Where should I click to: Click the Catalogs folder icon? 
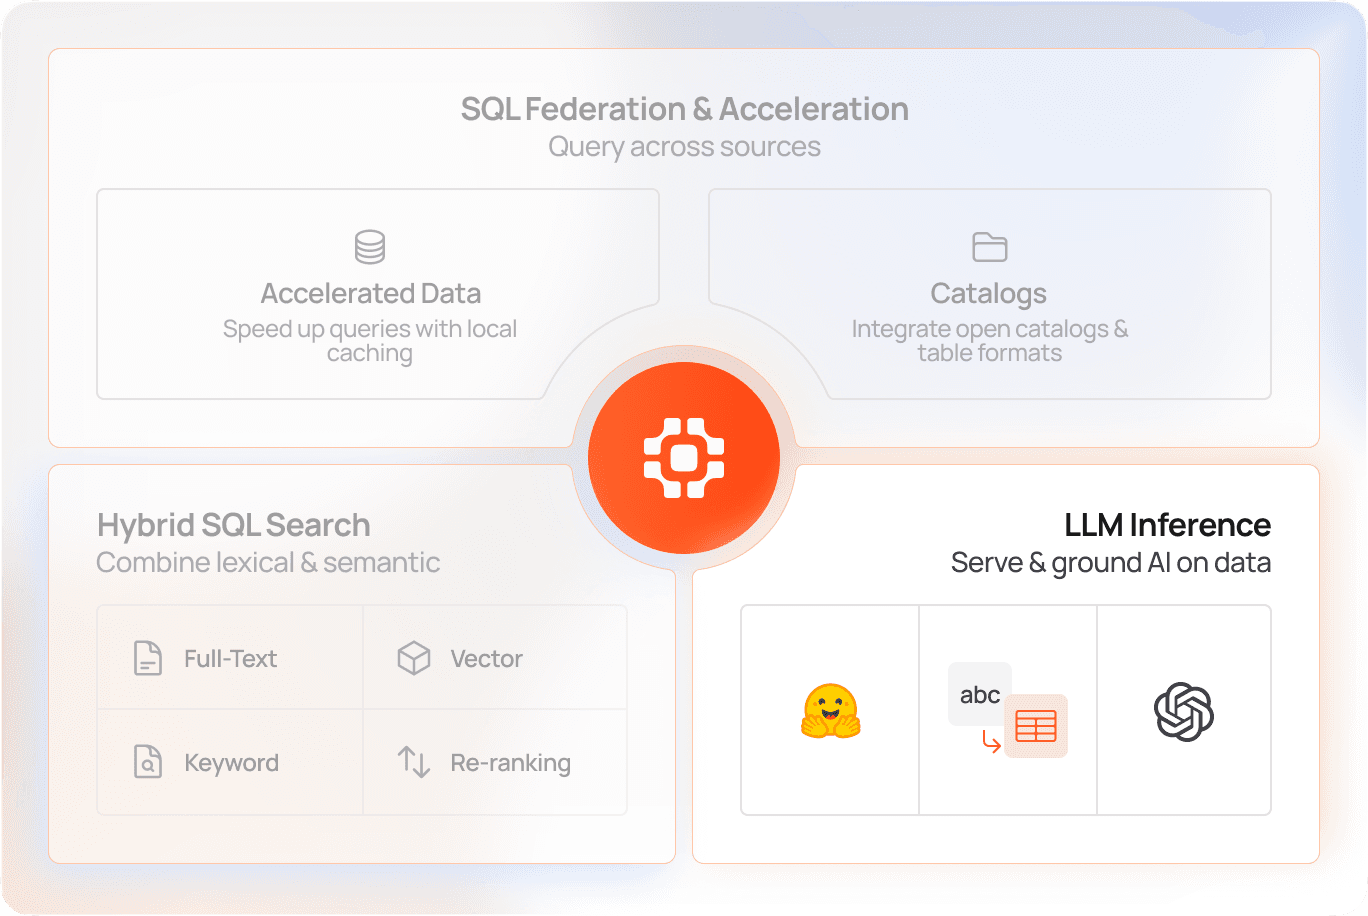pos(990,247)
